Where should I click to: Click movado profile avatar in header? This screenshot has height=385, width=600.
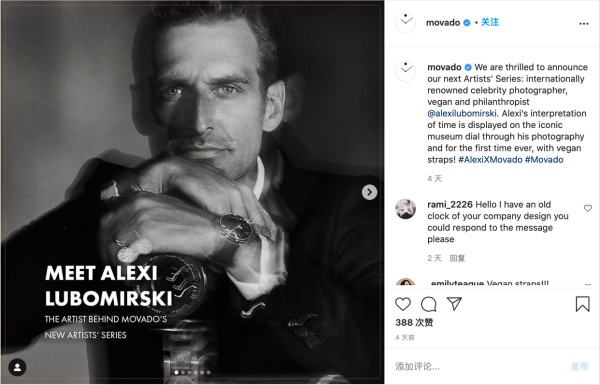(405, 23)
